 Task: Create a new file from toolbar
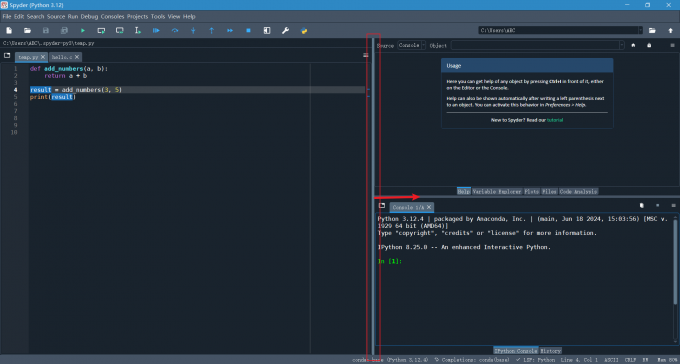tap(9, 30)
